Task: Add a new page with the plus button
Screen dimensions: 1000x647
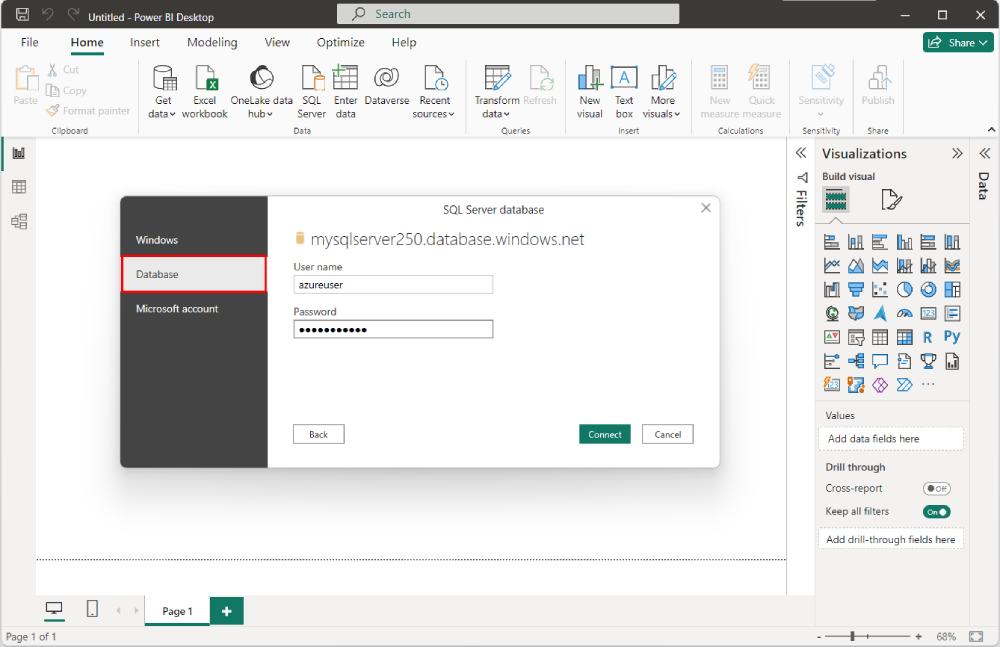Action: pyautogui.click(x=226, y=611)
